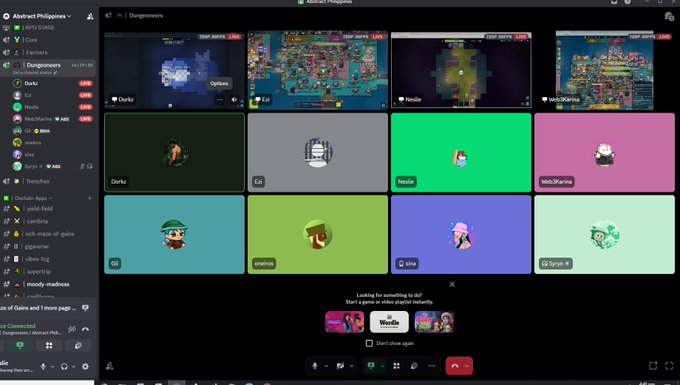This screenshot has width=680, height=385.
Task: Open more options ellipsis in call bar
Action: (x=432, y=366)
